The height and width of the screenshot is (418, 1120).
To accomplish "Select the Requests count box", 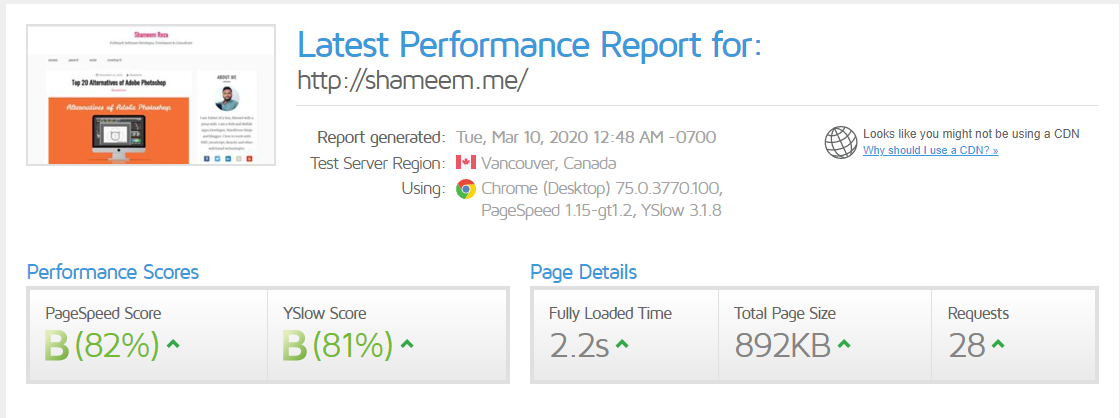I will 1017,334.
